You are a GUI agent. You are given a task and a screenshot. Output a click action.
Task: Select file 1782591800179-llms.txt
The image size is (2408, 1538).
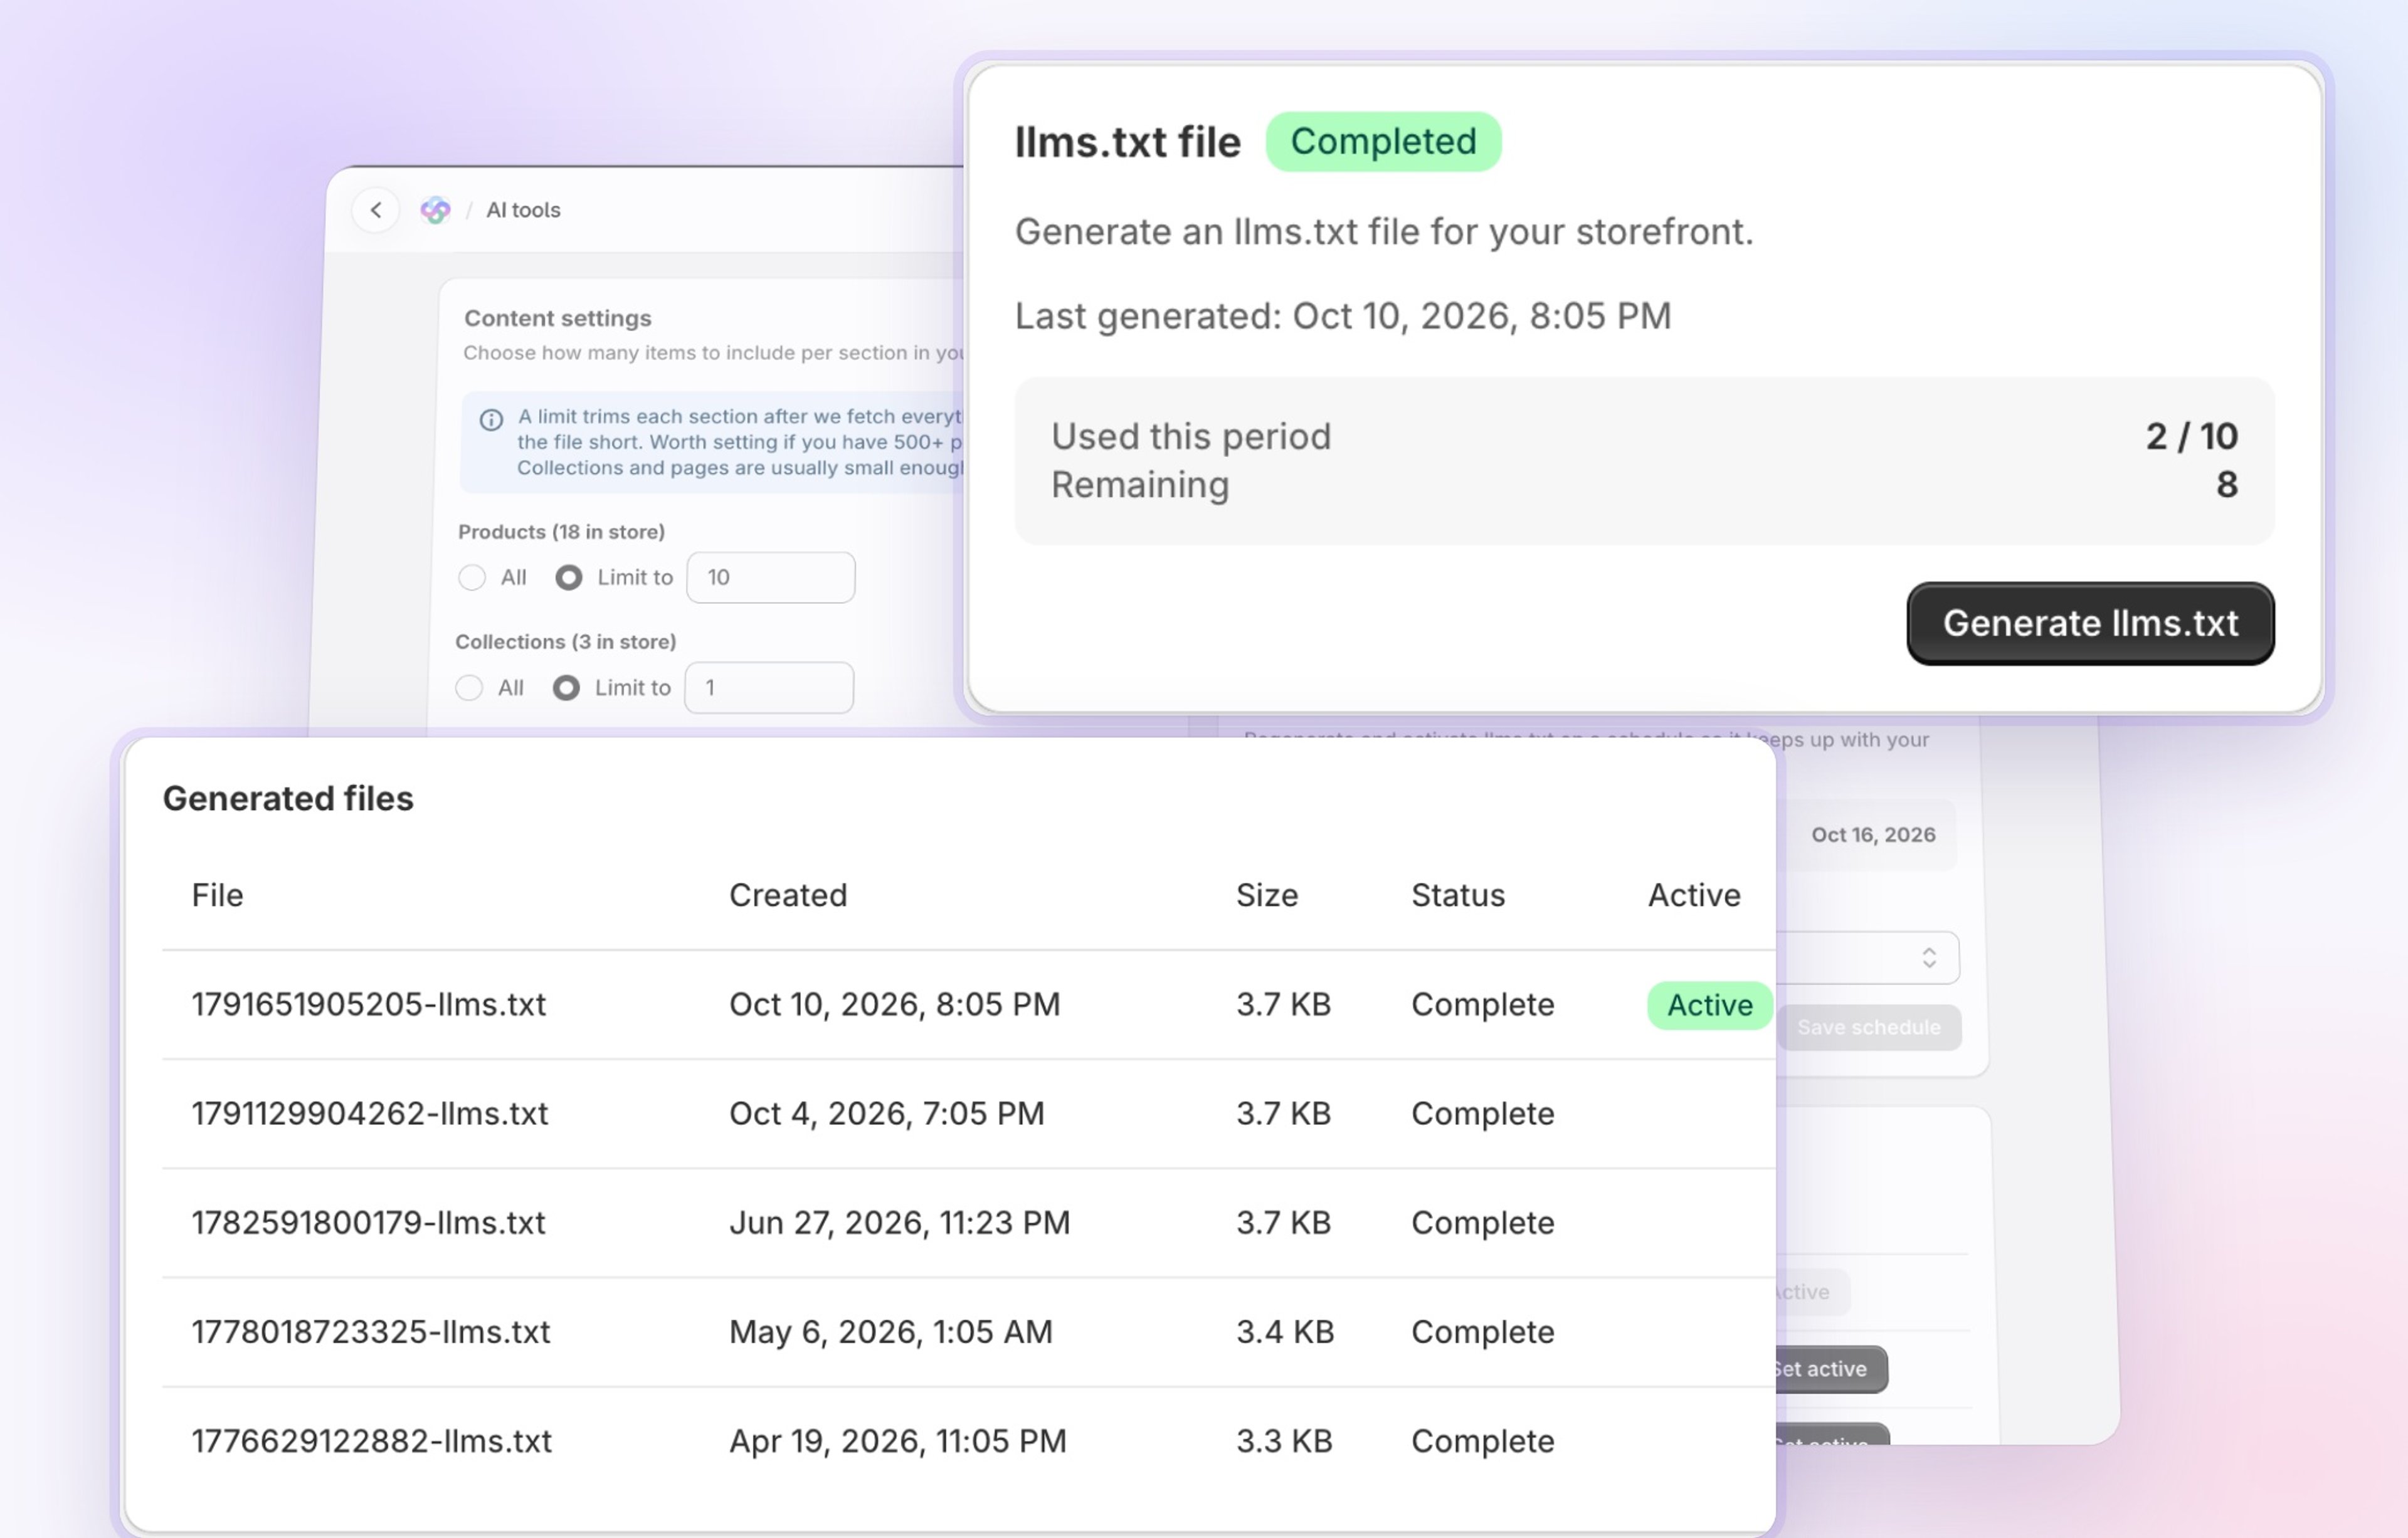coord(369,1222)
